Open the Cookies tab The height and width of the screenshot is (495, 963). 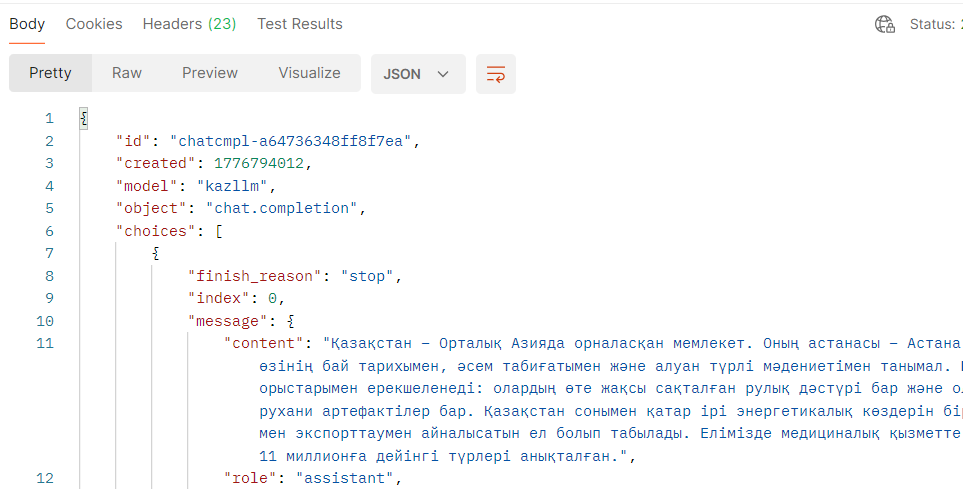tap(94, 24)
